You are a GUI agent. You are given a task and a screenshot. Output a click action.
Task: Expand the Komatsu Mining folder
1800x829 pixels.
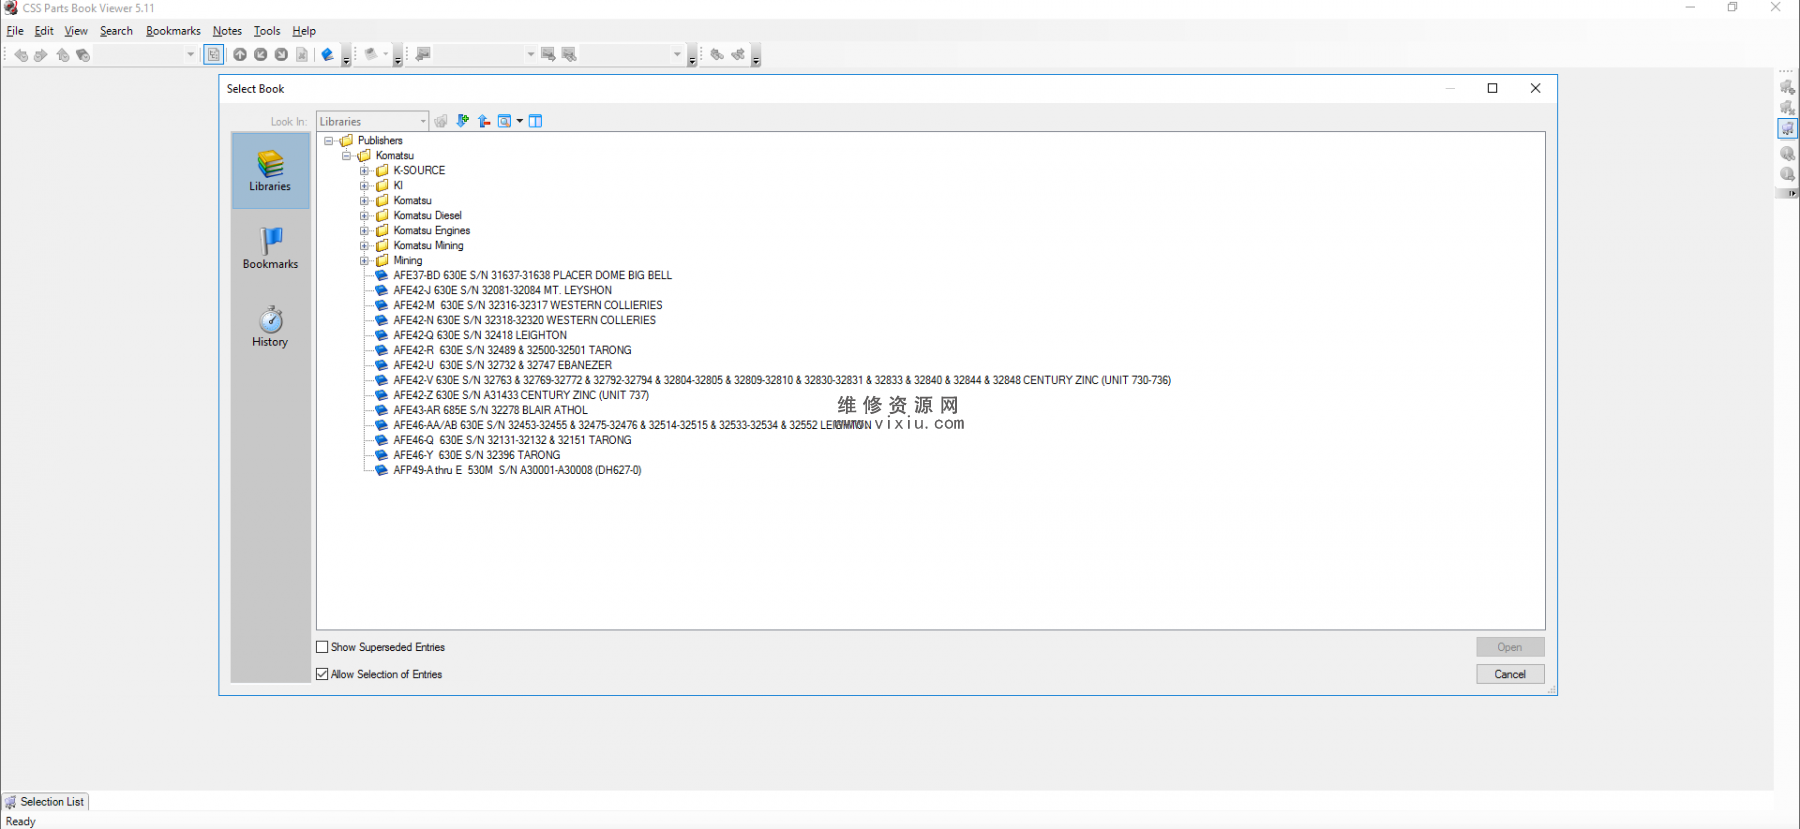coord(364,246)
